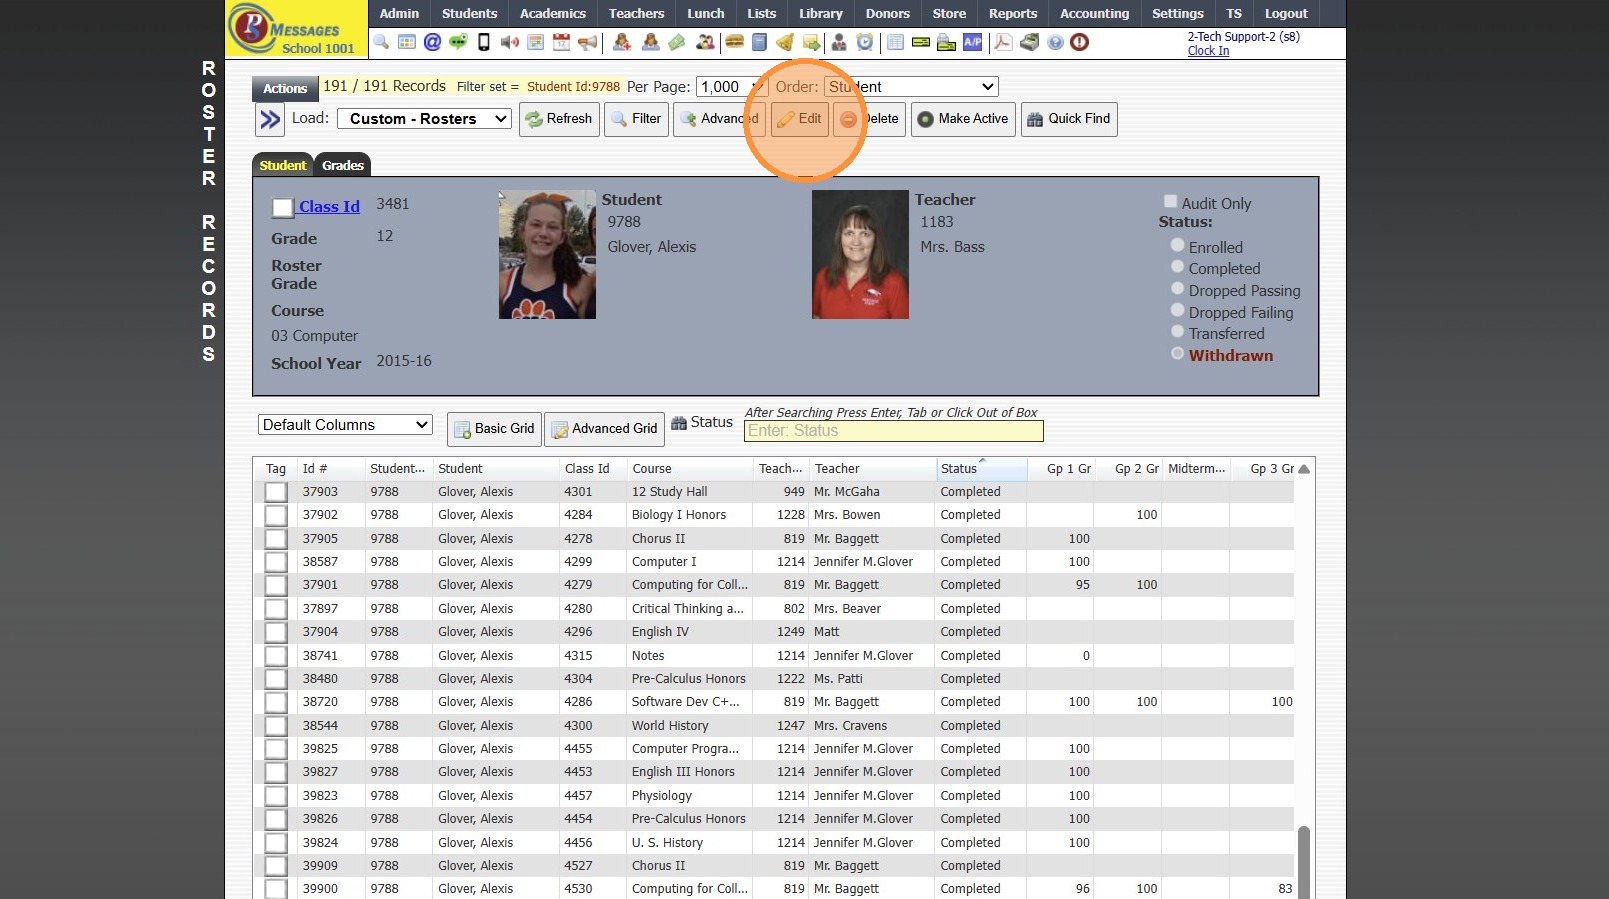This screenshot has width=1609, height=899.
Task: Switch to the Grades tab
Action: (342, 165)
